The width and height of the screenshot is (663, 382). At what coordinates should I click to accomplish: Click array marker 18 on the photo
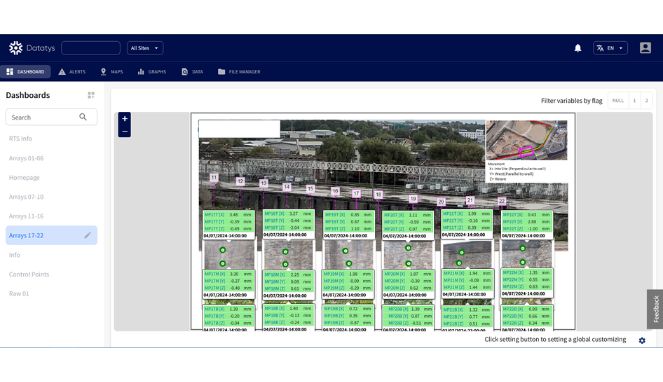(378, 194)
